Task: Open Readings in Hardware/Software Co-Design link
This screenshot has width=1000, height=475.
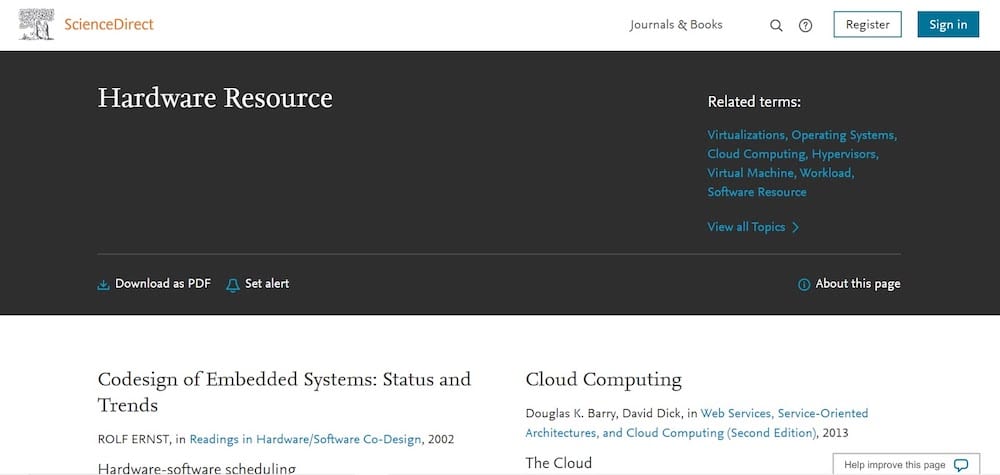Action: (305, 439)
